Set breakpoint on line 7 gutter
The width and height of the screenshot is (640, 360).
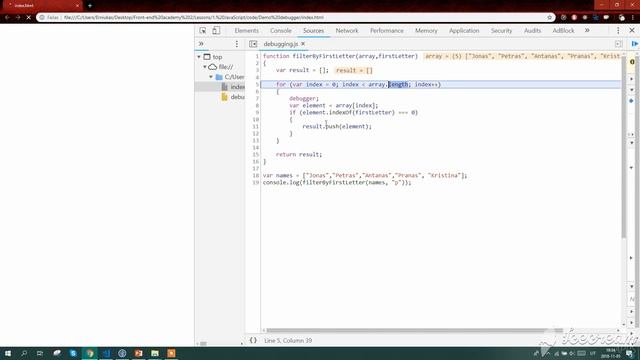tap(257, 98)
